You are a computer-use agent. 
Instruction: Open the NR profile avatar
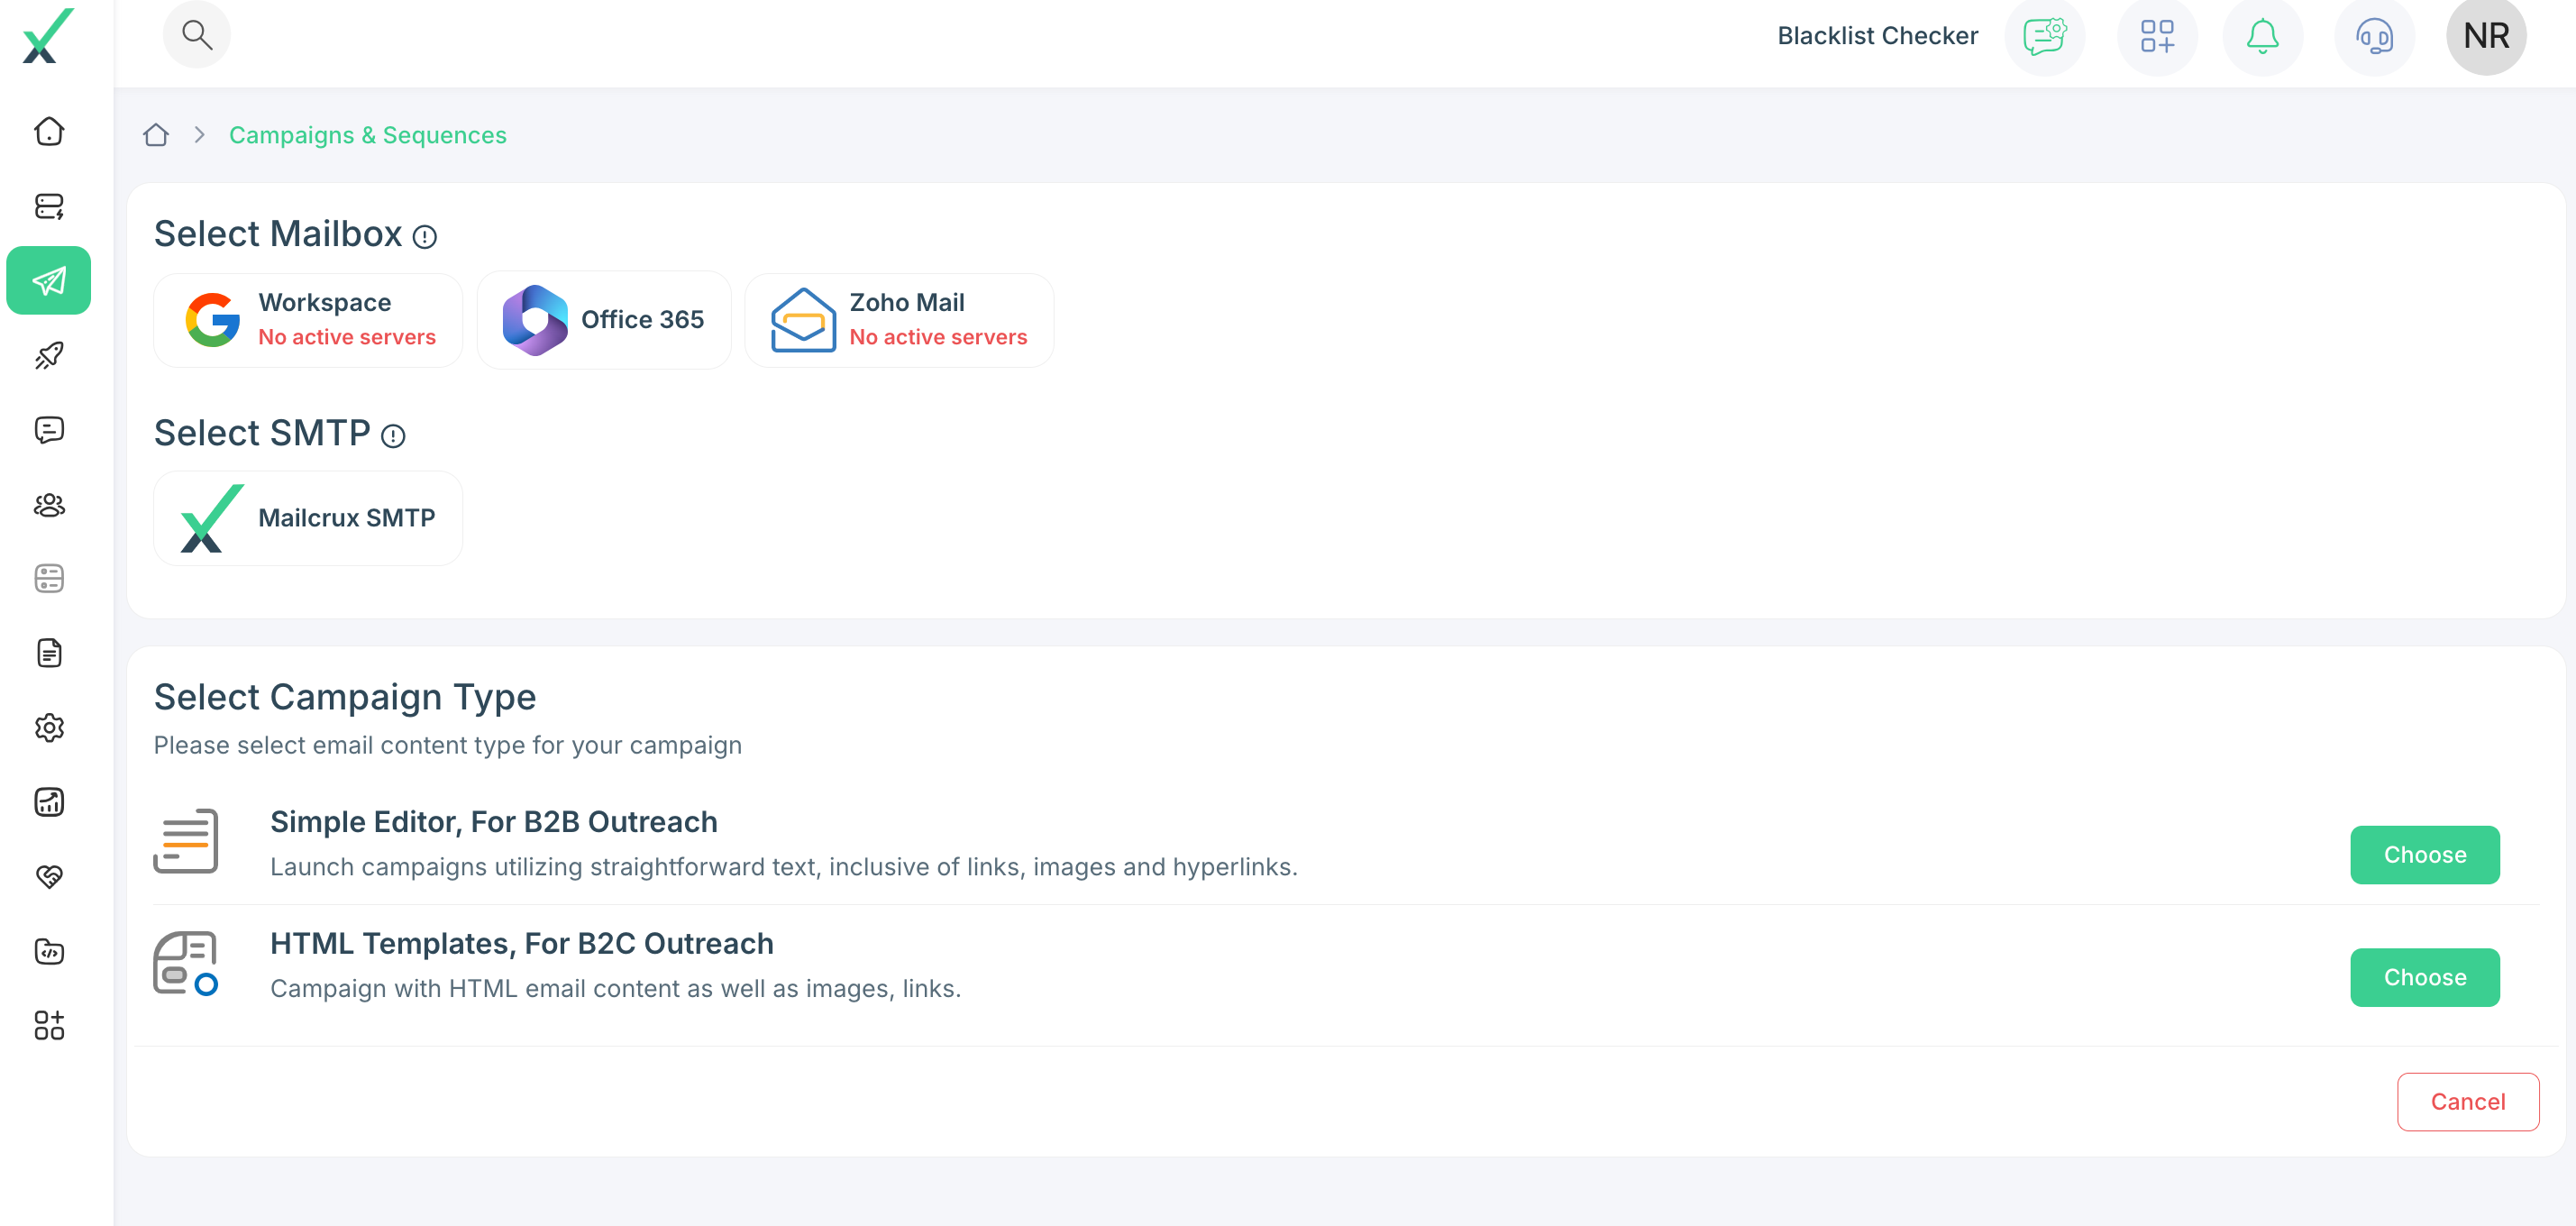(x=2485, y=35)
